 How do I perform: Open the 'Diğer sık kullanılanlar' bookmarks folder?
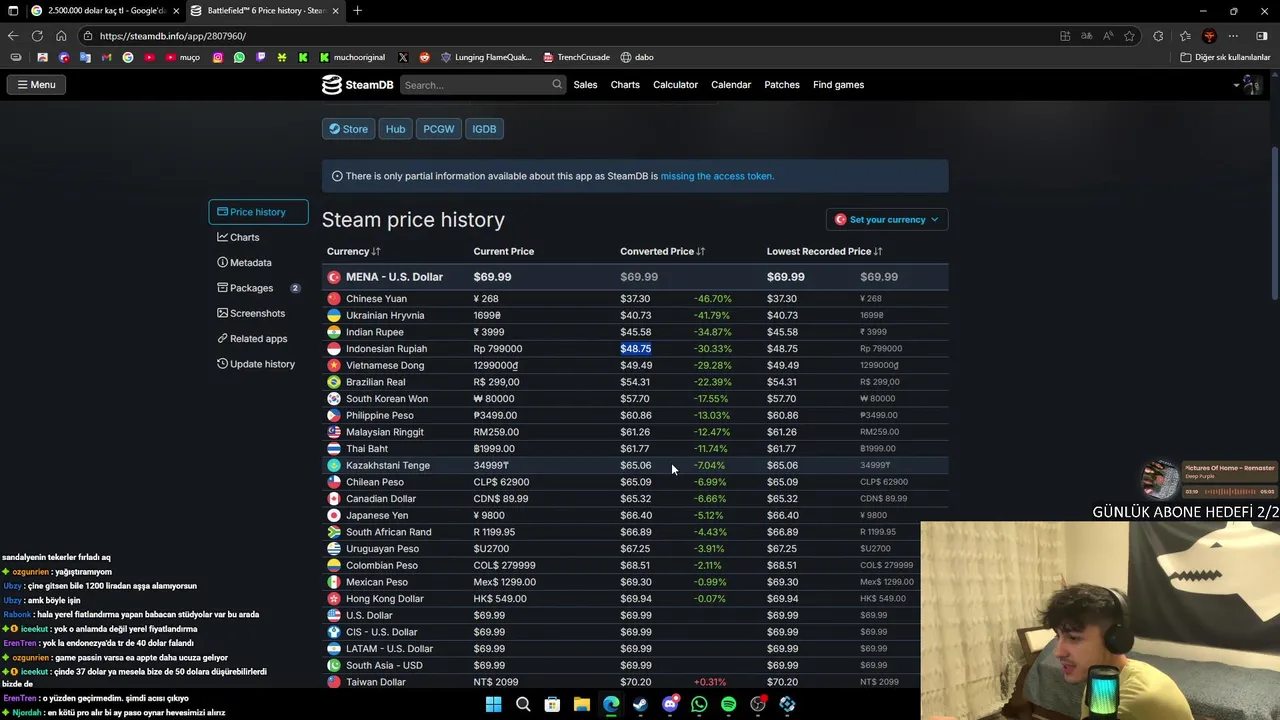[1225, 58]
